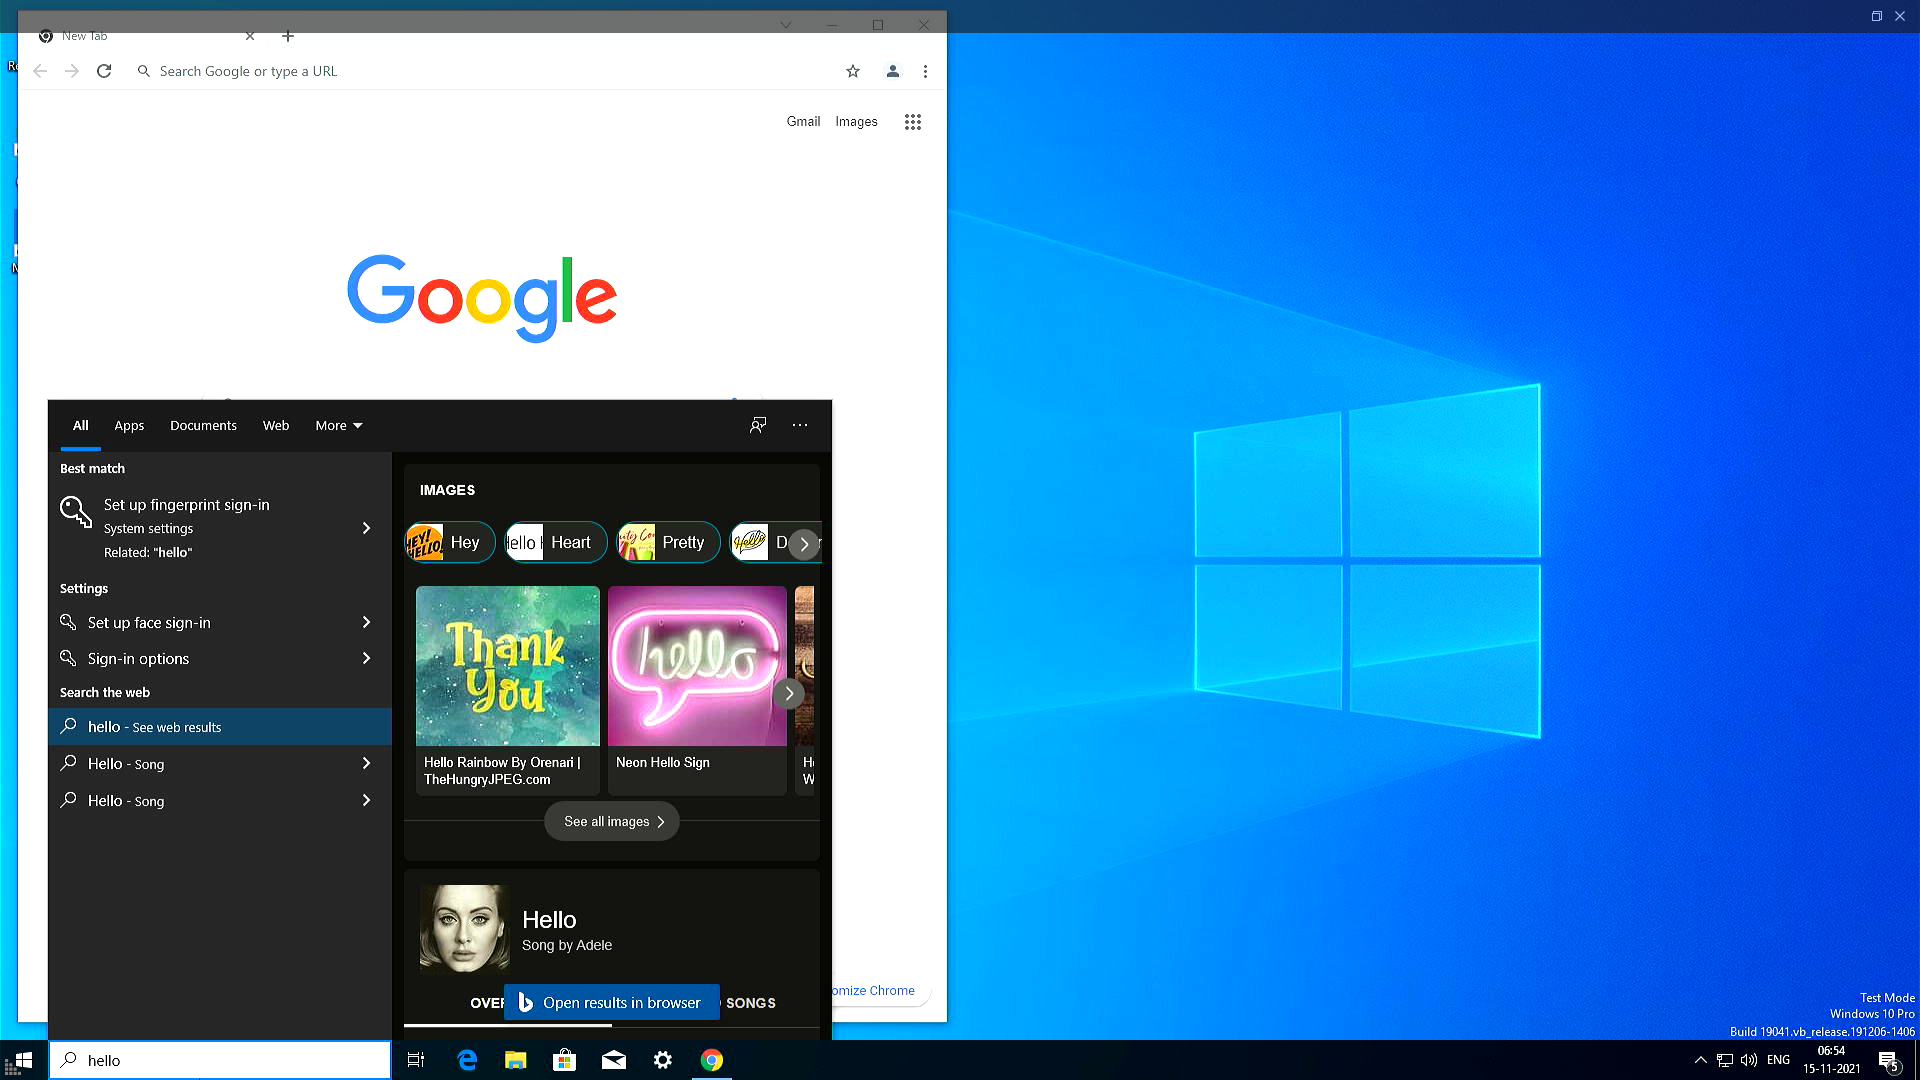
Task: Click the See all images button
Action: coord(611,821)
